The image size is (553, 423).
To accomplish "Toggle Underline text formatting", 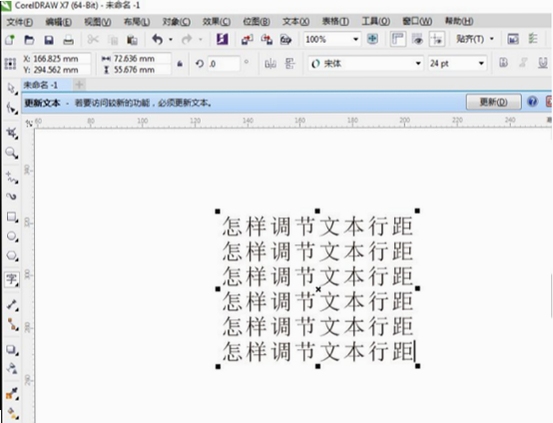I will 543,63.
